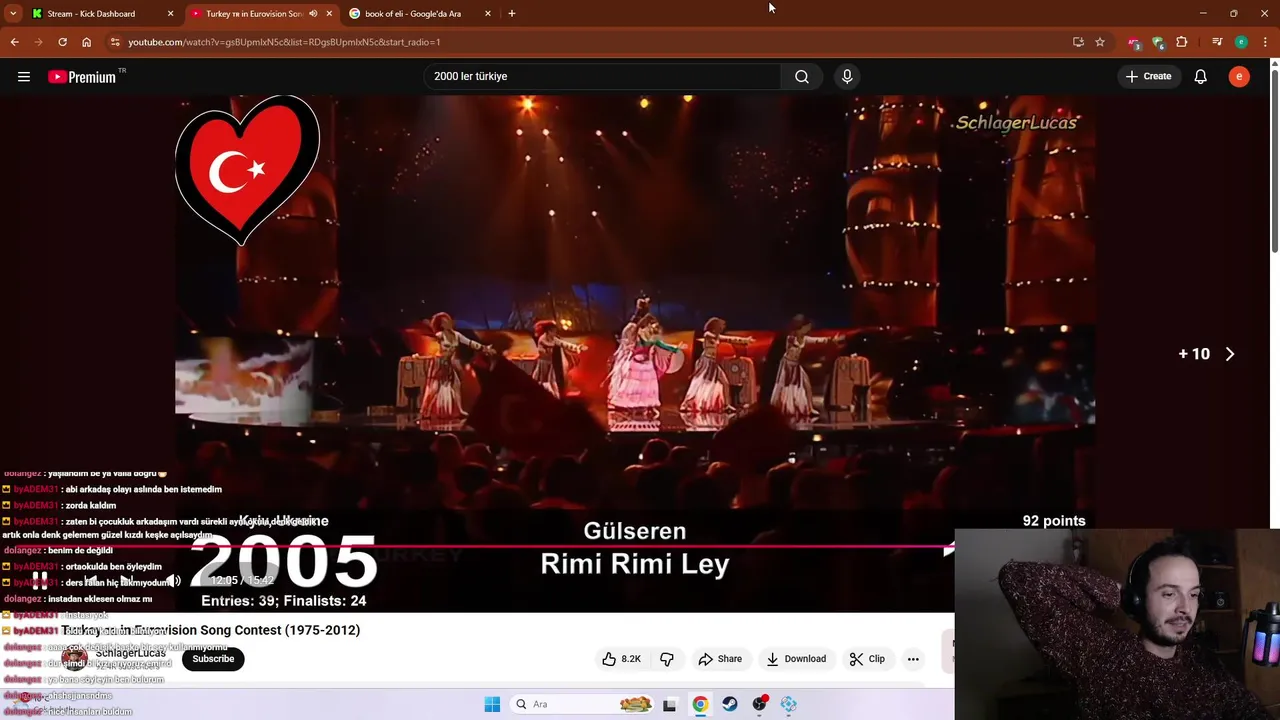
Task: Open tab search dropdown arrow
Action: [x=13, y=14]
